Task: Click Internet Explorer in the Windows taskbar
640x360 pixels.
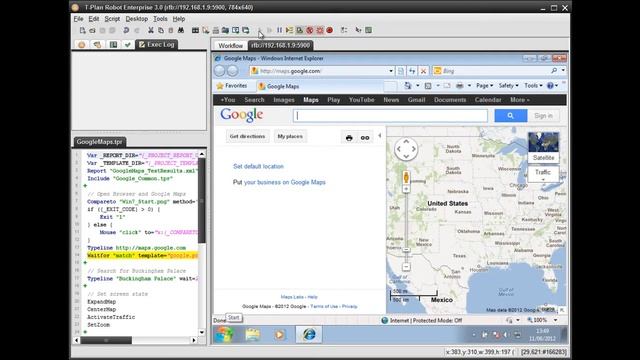Action: [309, 335]
